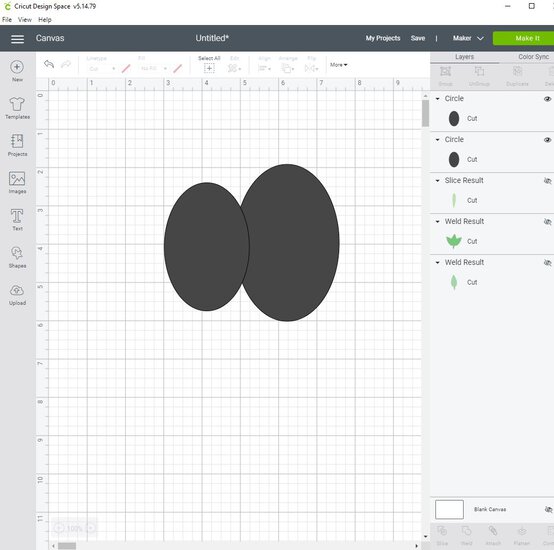The image size is (554, 550).
Task: Select the first Circle layer thumbnail
Action: (454, 118)
